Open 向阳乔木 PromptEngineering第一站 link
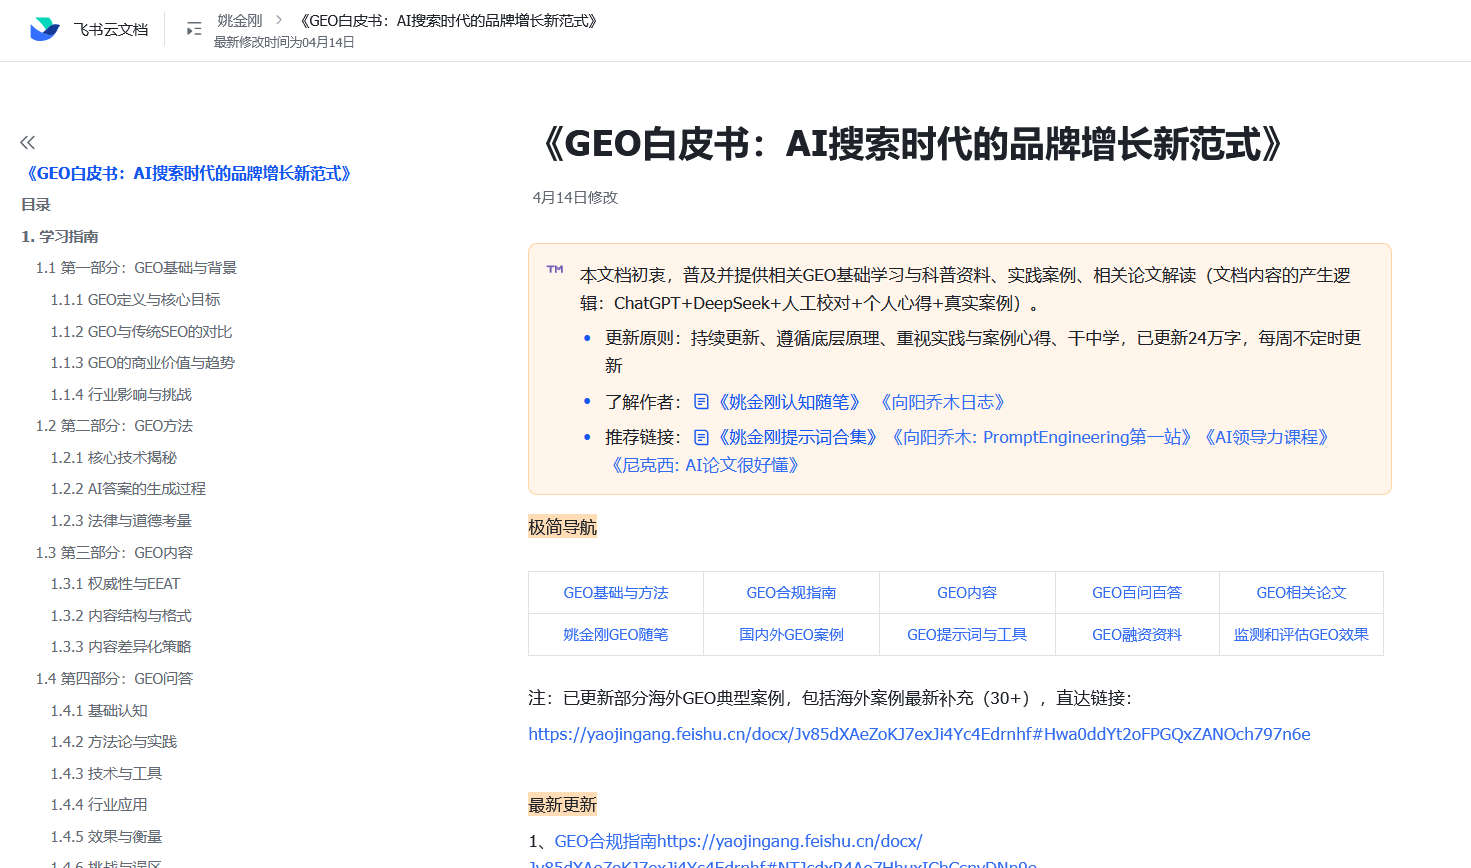The height and width of the screenshot is (868, 1471). click(x=1041, y=437)
